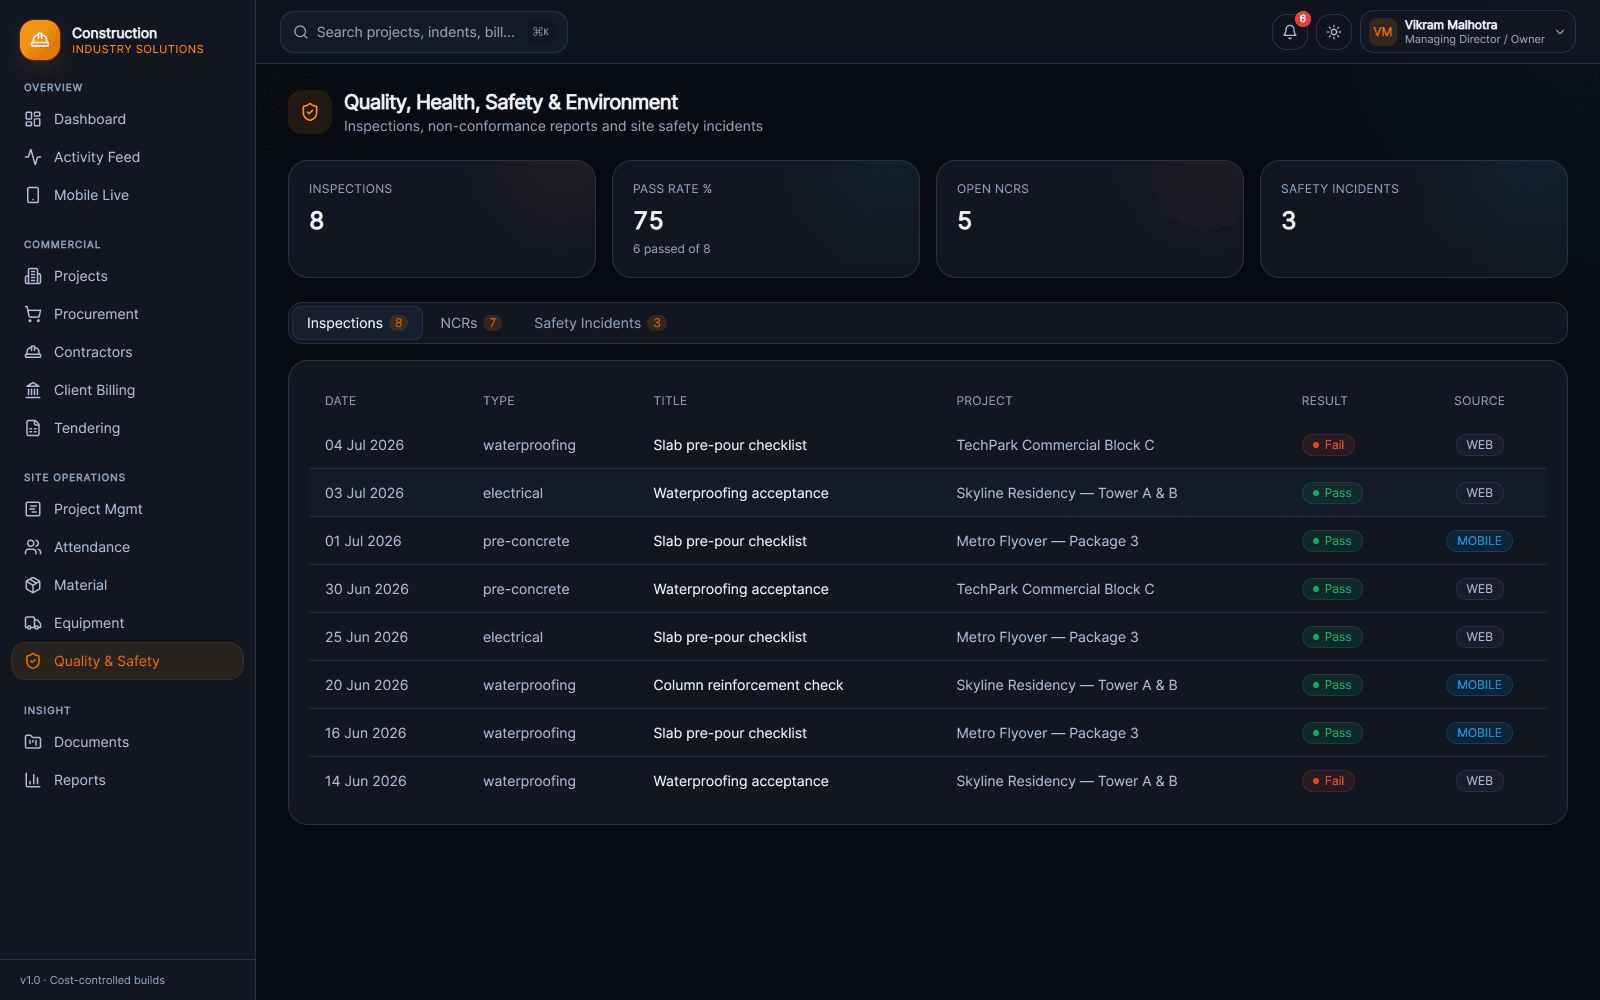Image resolution: width=1600 pixels, height=1000 pixels.
Task: Open Projects building icon in sidebar
Action: tap(33, 276)
